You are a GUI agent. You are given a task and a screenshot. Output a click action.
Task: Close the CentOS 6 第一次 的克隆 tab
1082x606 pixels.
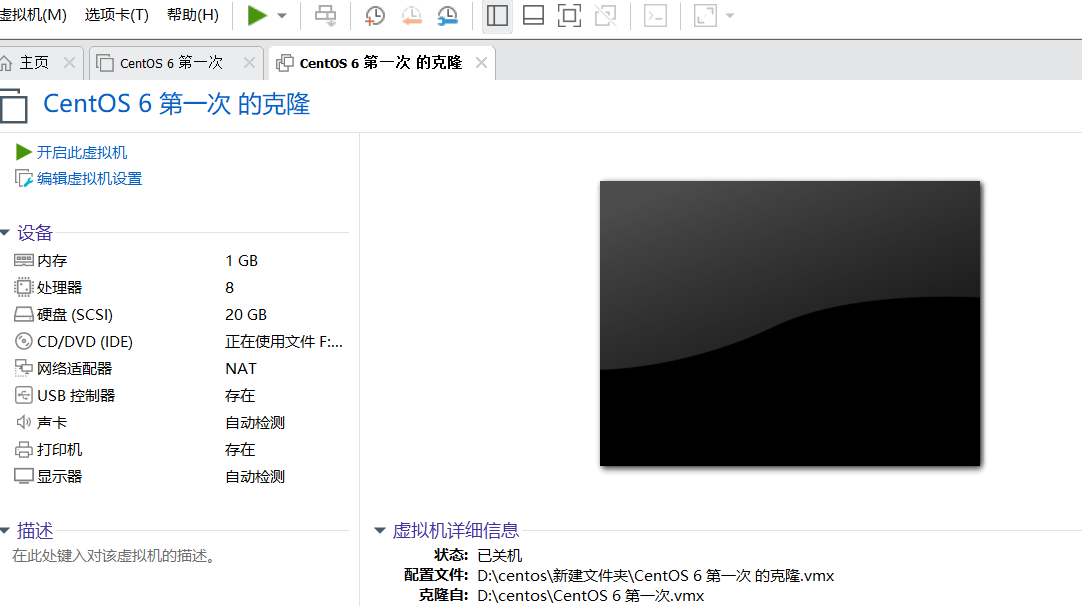tap(481, 63)
